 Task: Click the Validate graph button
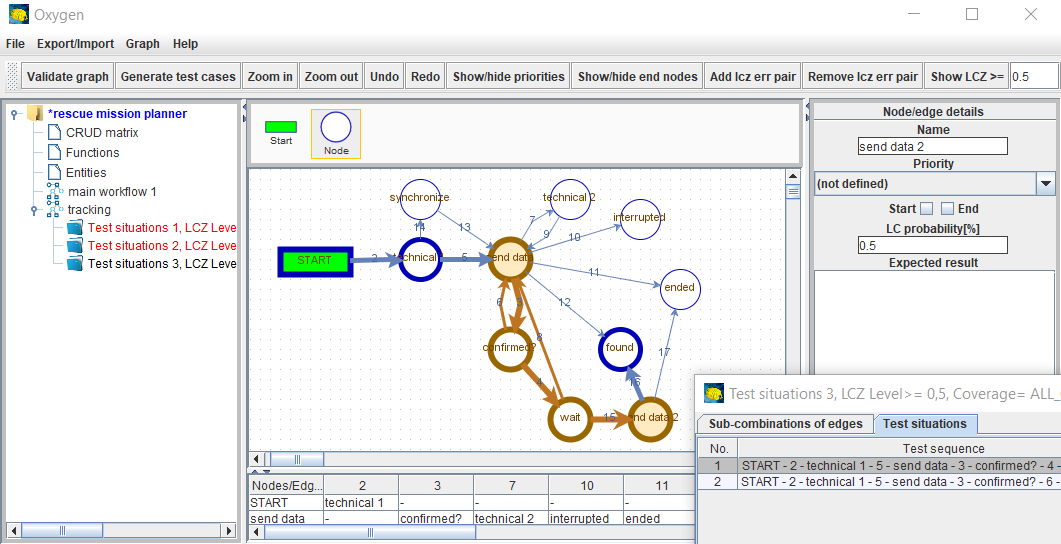coord(68,77)
